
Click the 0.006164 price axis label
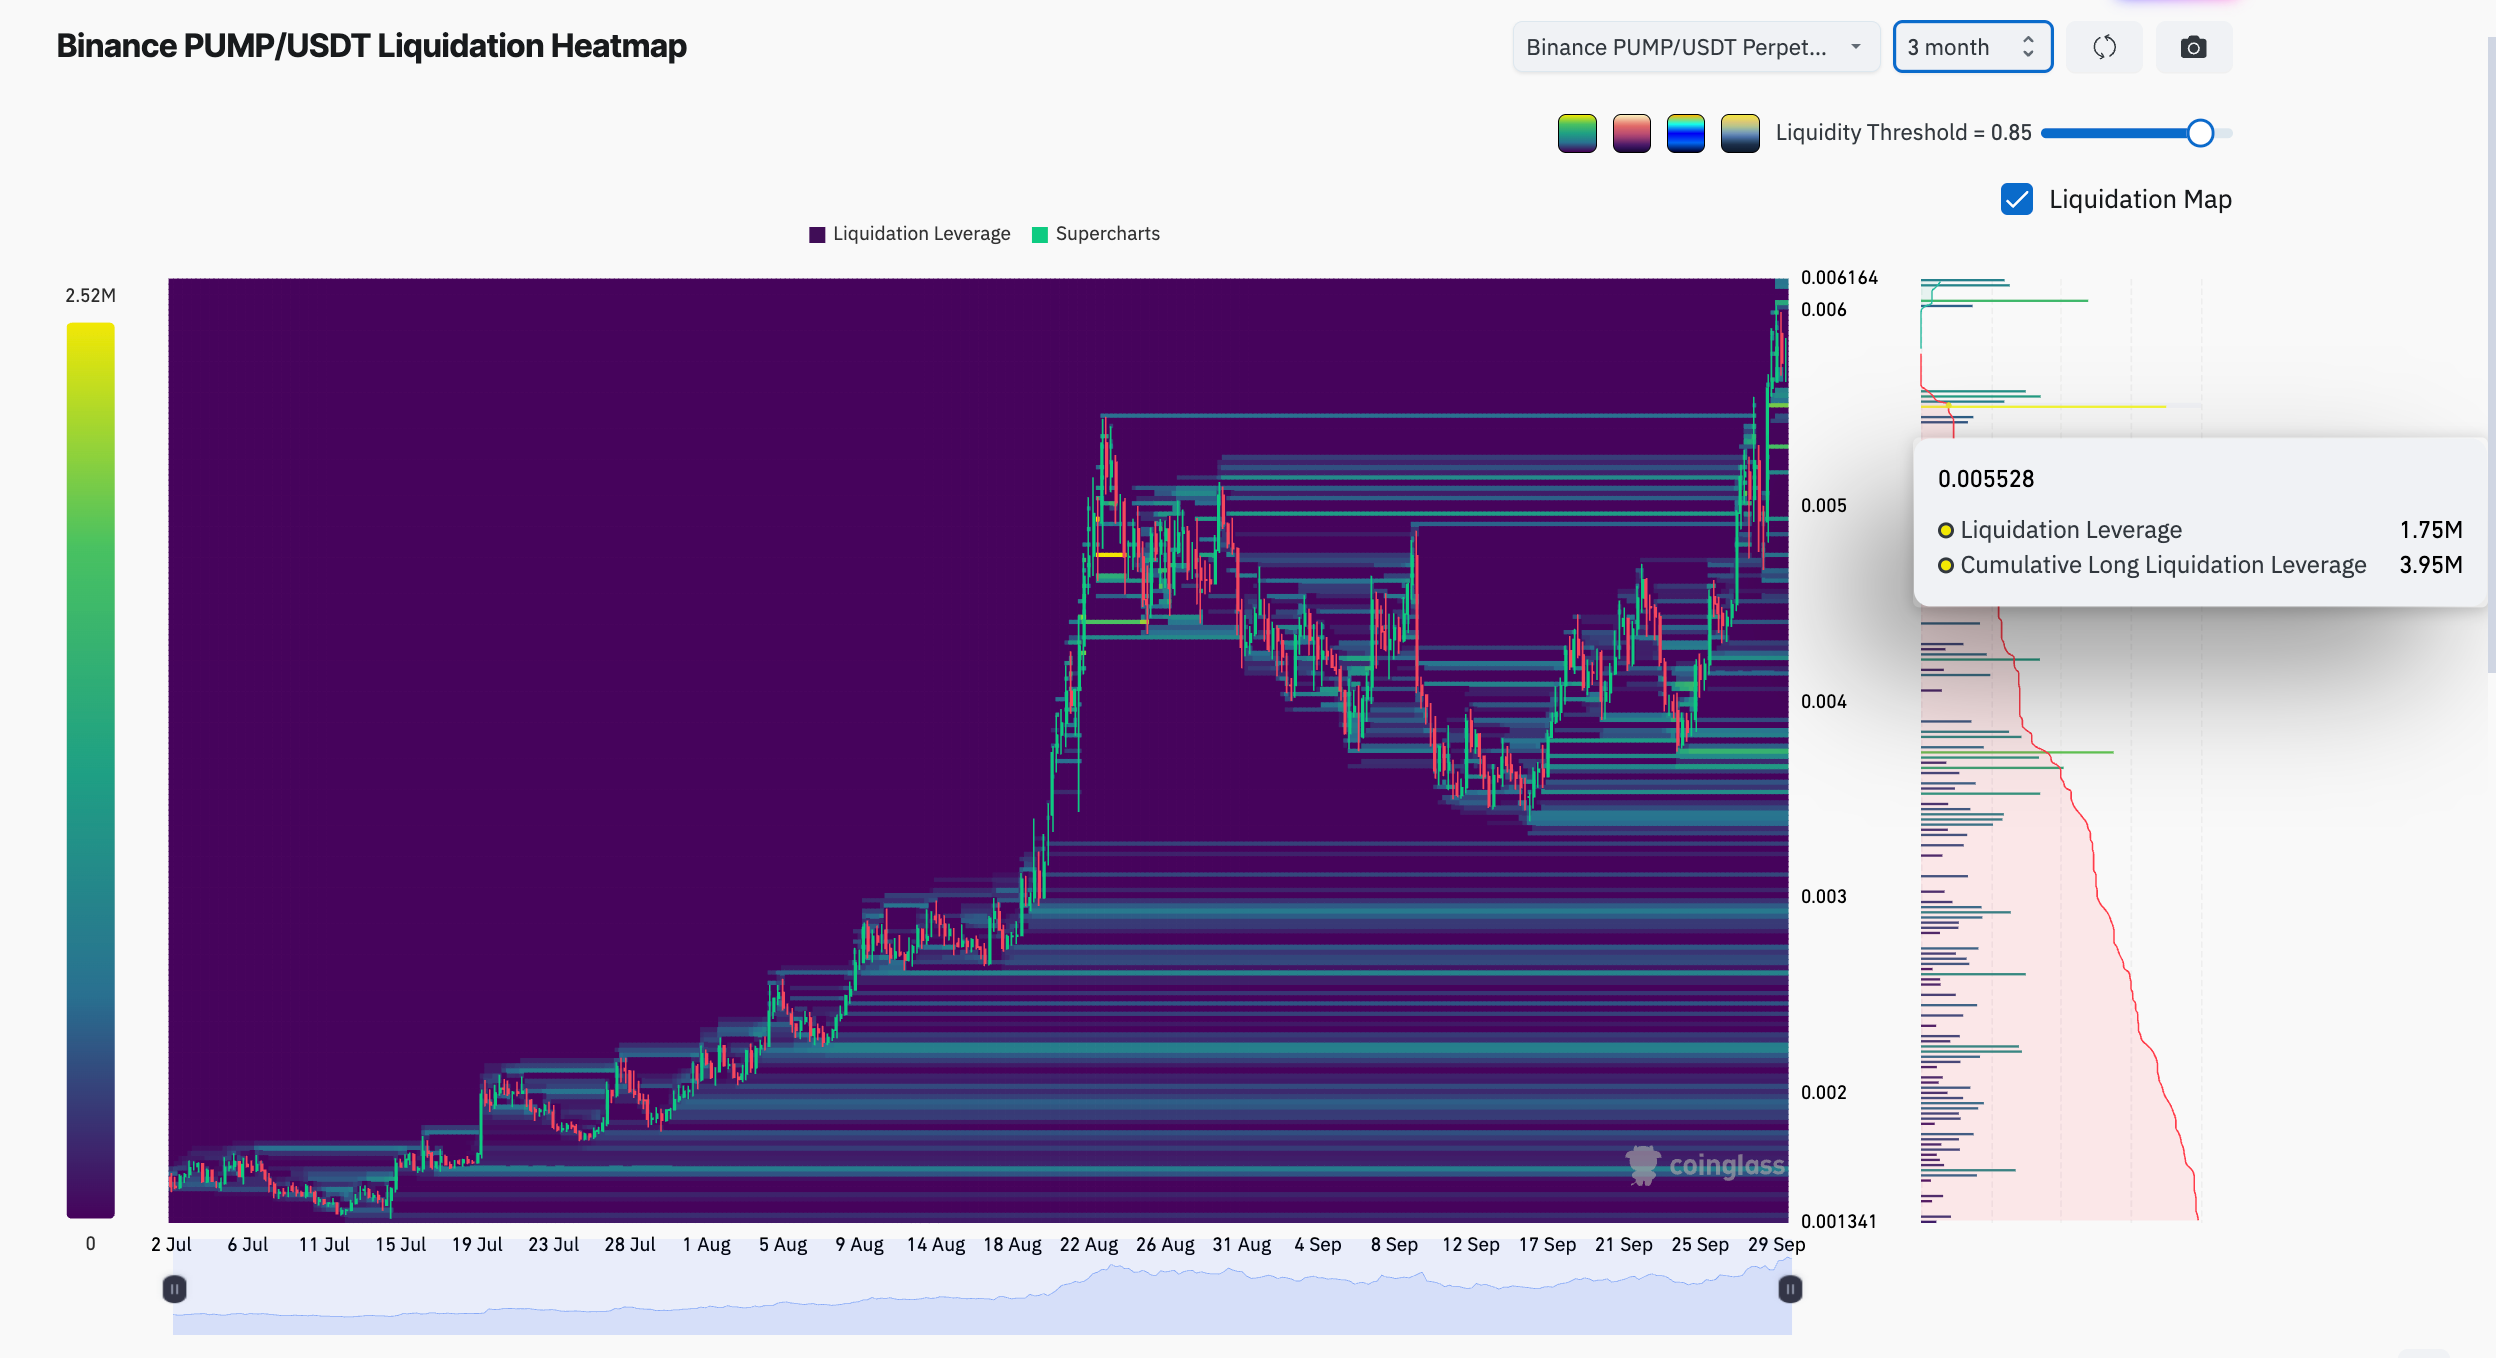[1839, 278]
